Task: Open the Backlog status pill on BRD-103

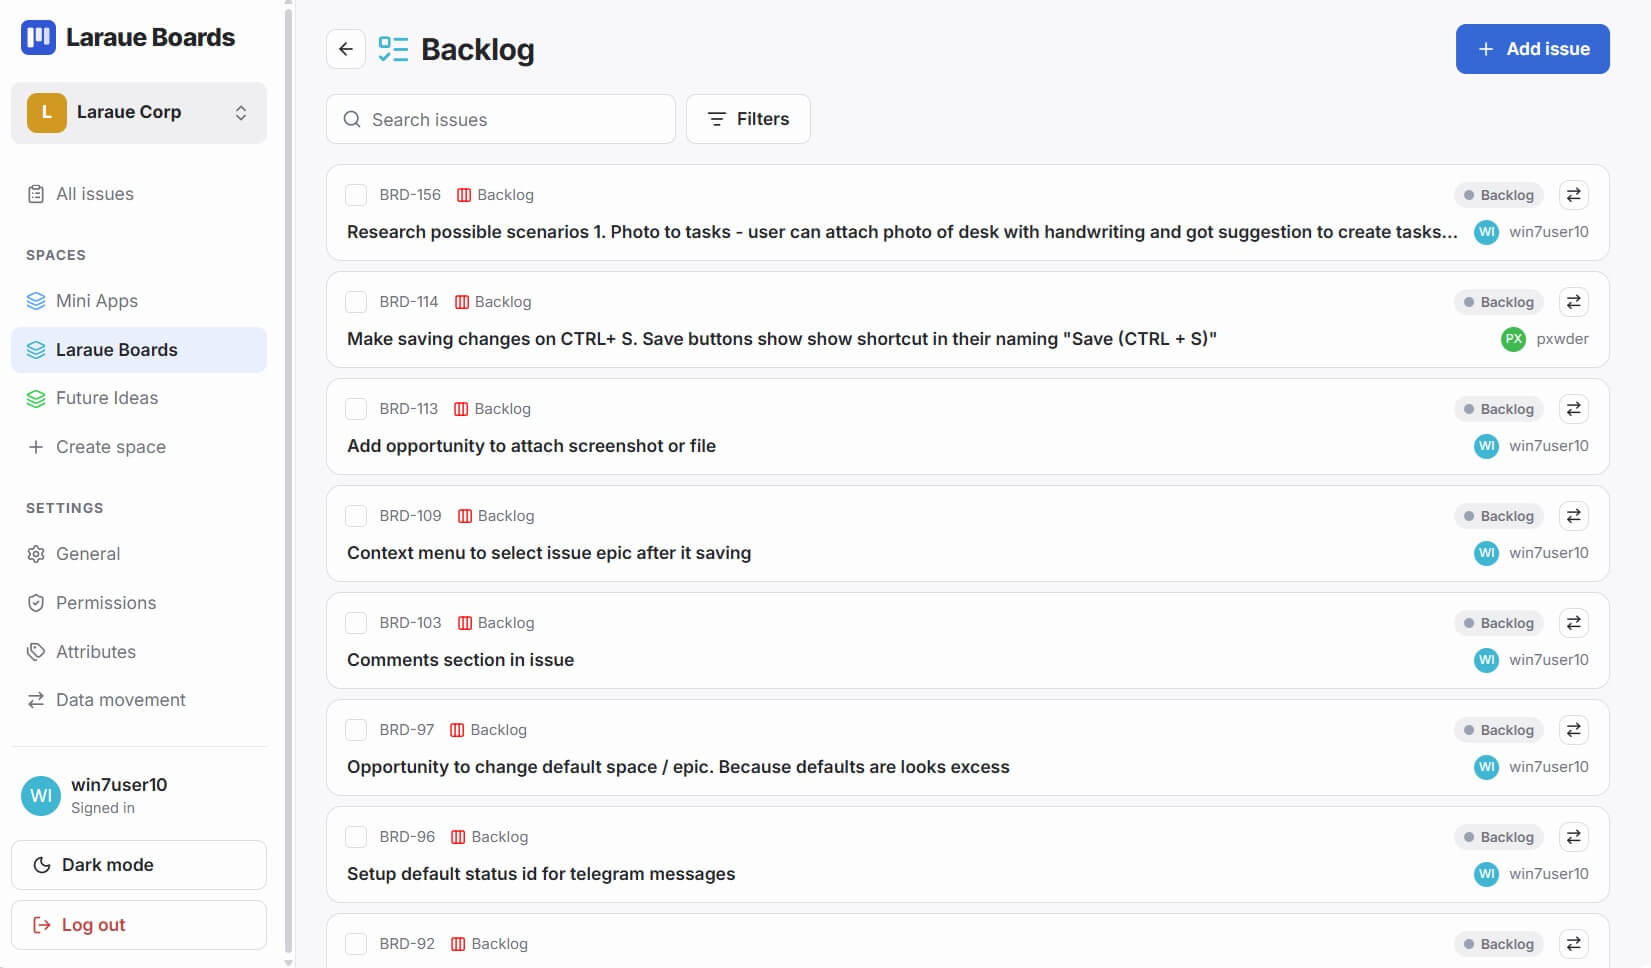Action: [1499, 623]
